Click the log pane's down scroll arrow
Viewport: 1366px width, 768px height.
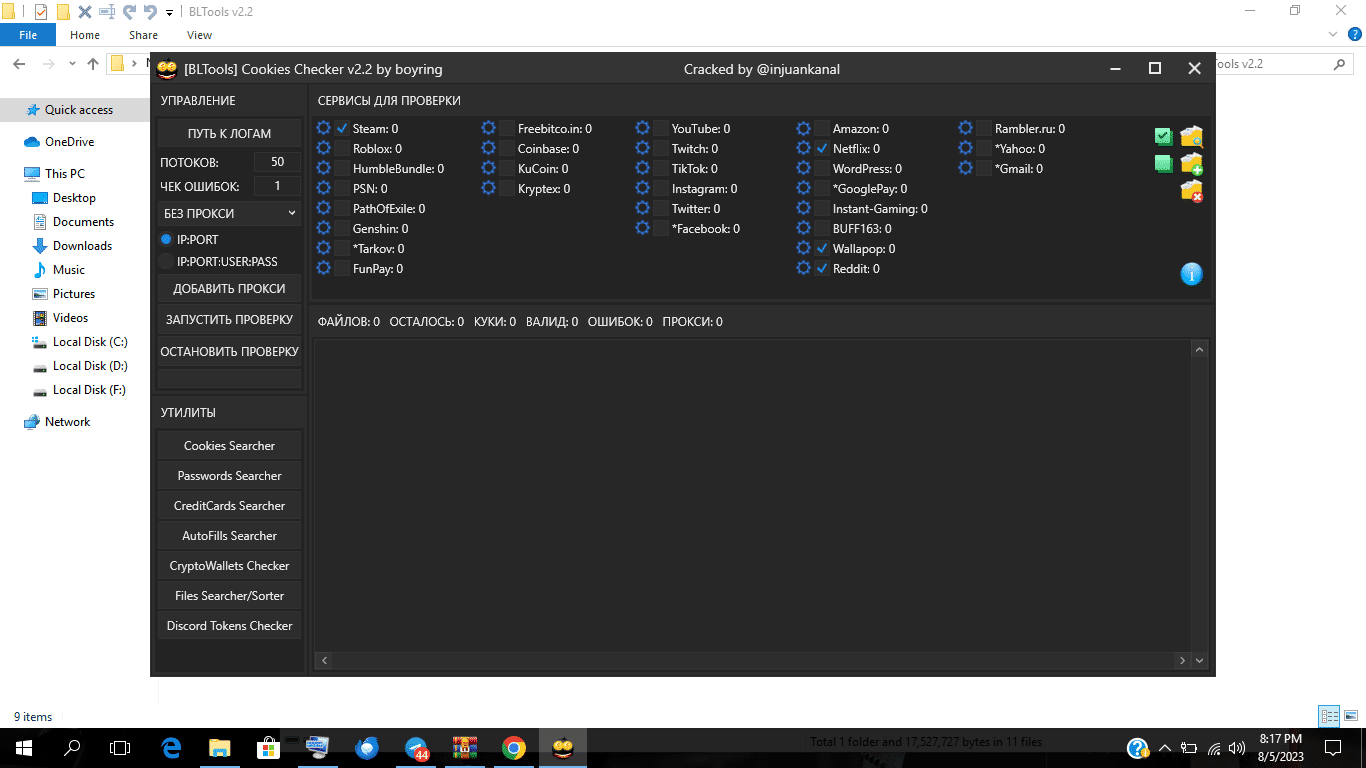pyautogui.click(x=1200, y=661)
